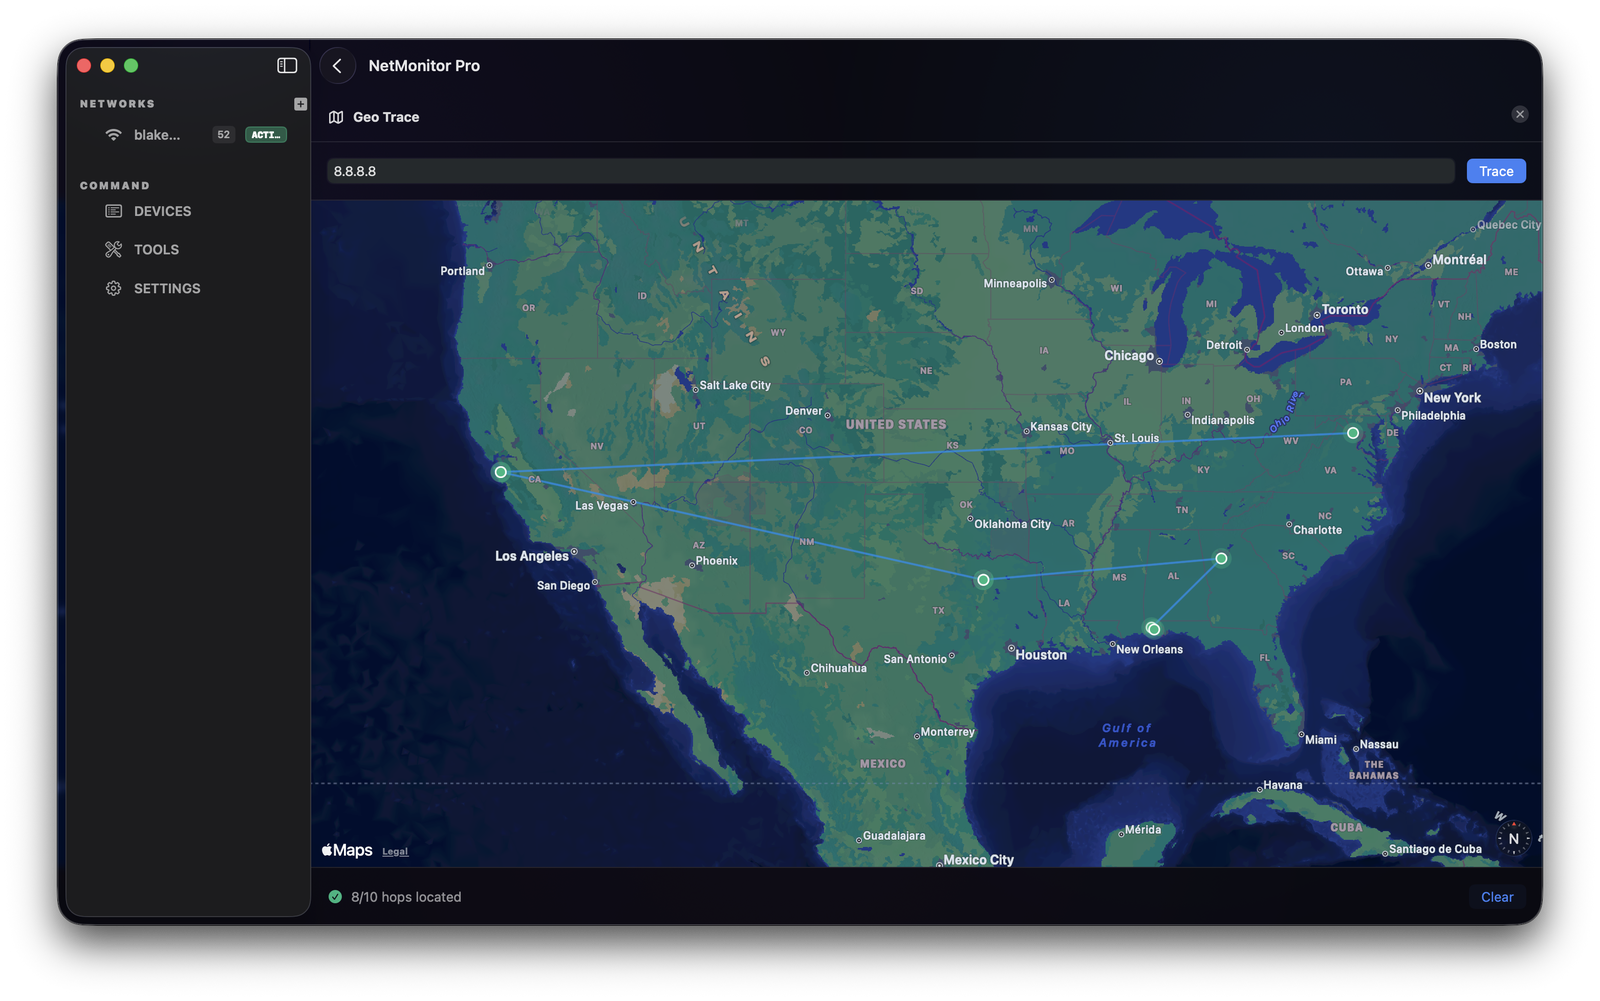This screenshot has width=1600, height=1001.
Task: Focus the 8.8.8.8 address field
Action: (890, 171)
